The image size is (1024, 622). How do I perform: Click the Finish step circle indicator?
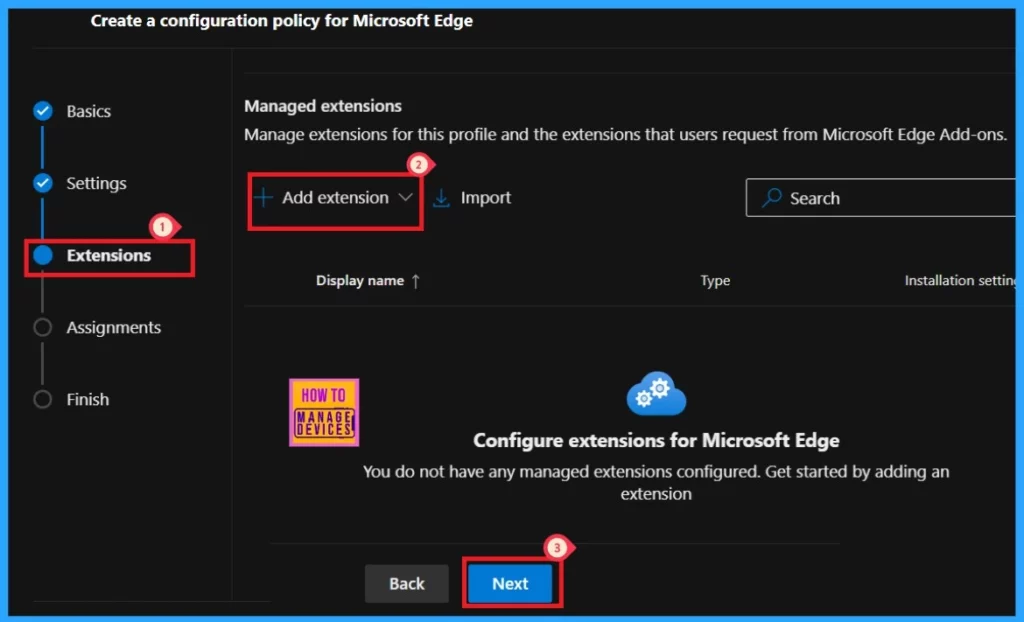tap(43, 399)
